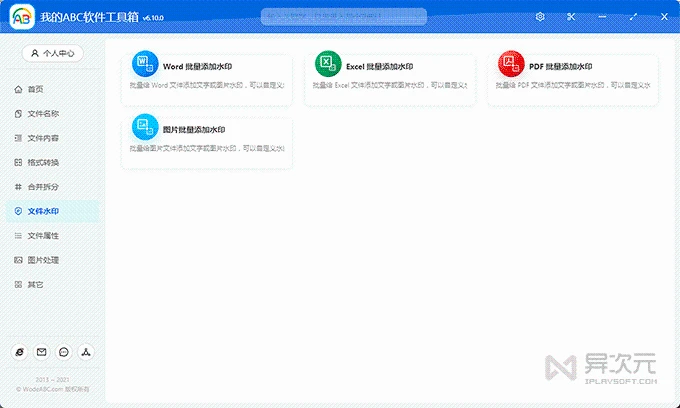680x408 pixels.
Task: Click the red PDF watermark icon
Action: point(511,64)
